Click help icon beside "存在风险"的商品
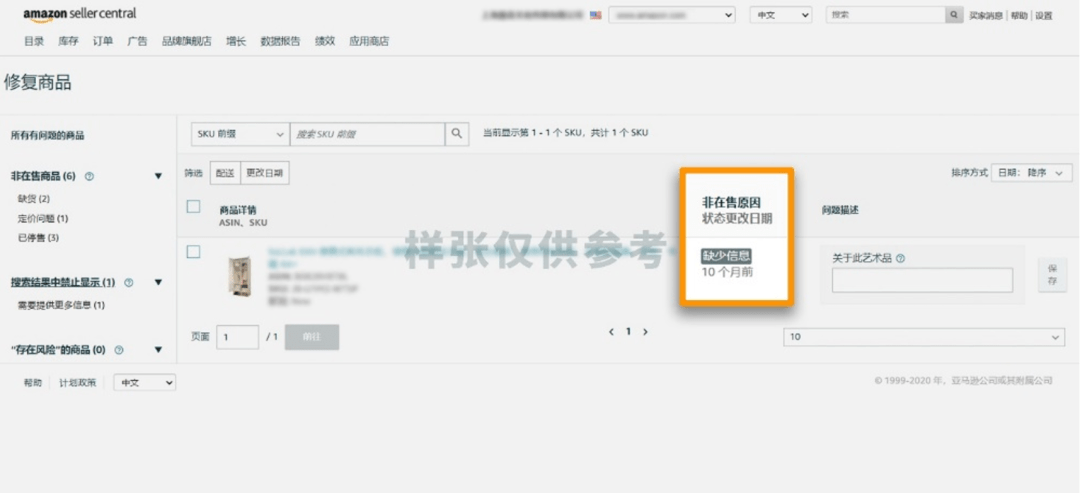This screenshot has width=1080, height=493. pos(119,350)
